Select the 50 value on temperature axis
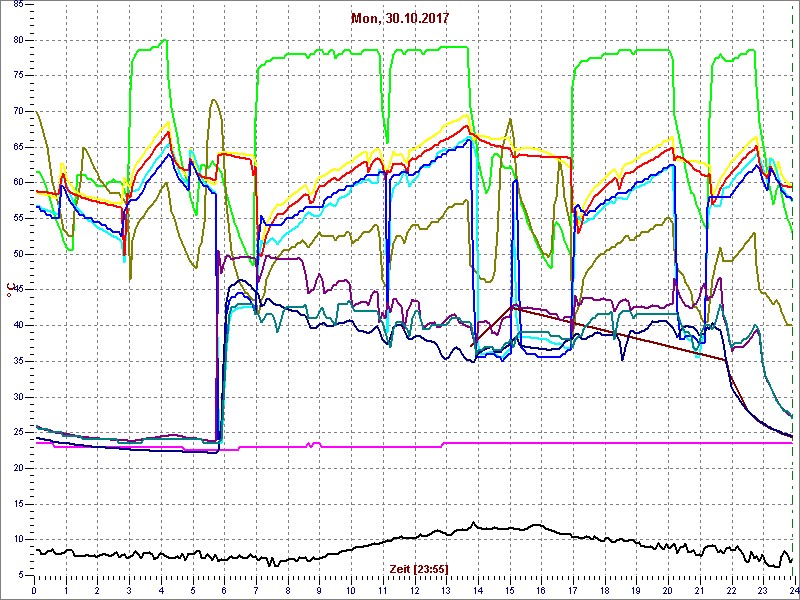800x600 pixels. point(19,254)
